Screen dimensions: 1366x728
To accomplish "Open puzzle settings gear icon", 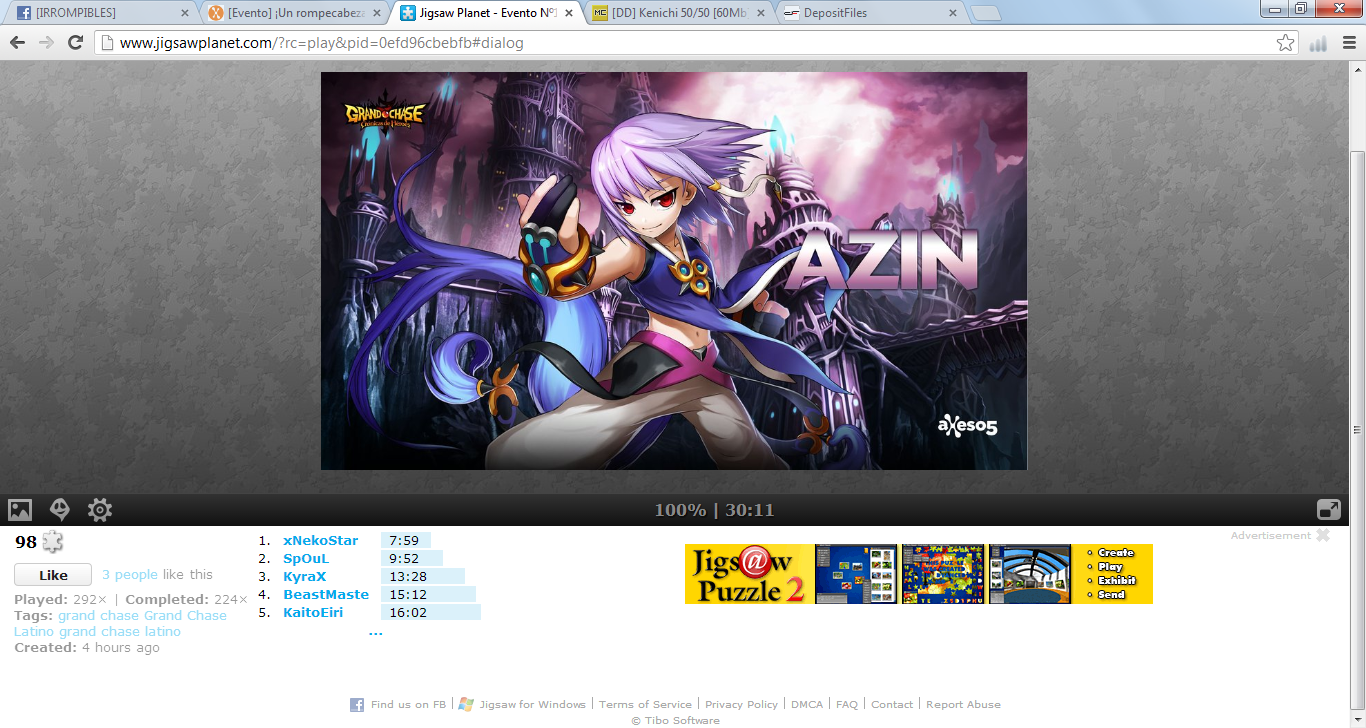I will coord(100,510).
